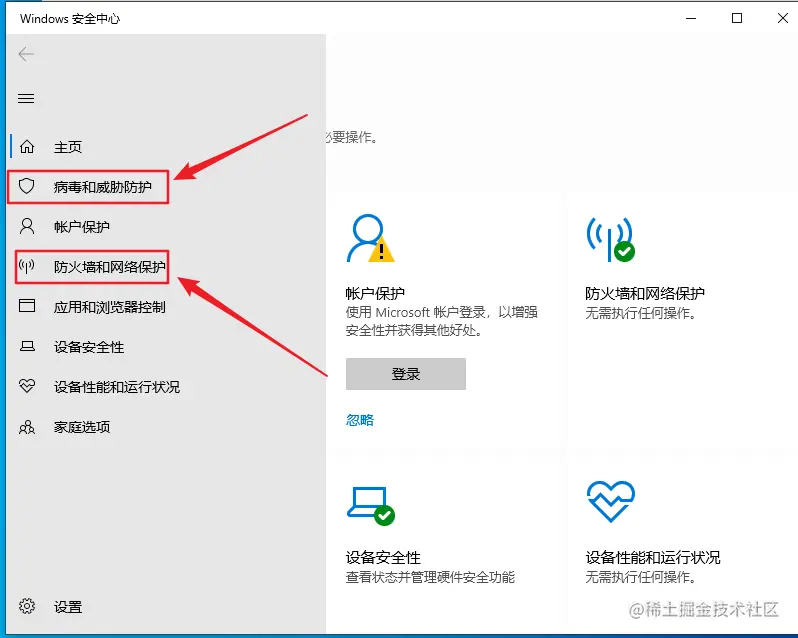Screen dimensions: 798x638
Task: Click the back arrow icon
Action: 26,54
